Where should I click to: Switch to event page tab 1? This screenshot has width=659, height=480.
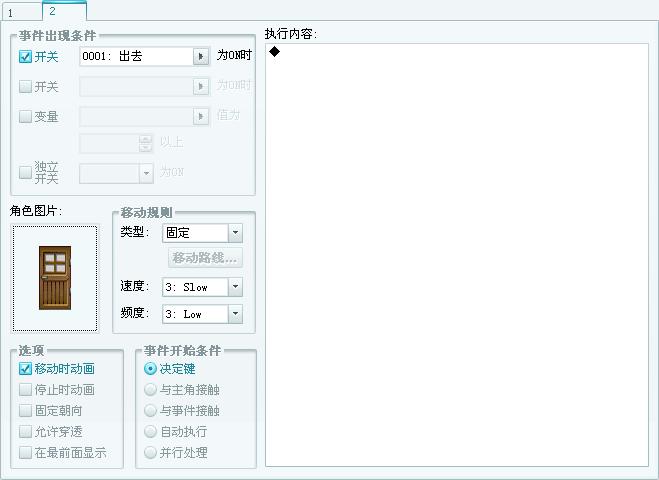click(22, 12)
